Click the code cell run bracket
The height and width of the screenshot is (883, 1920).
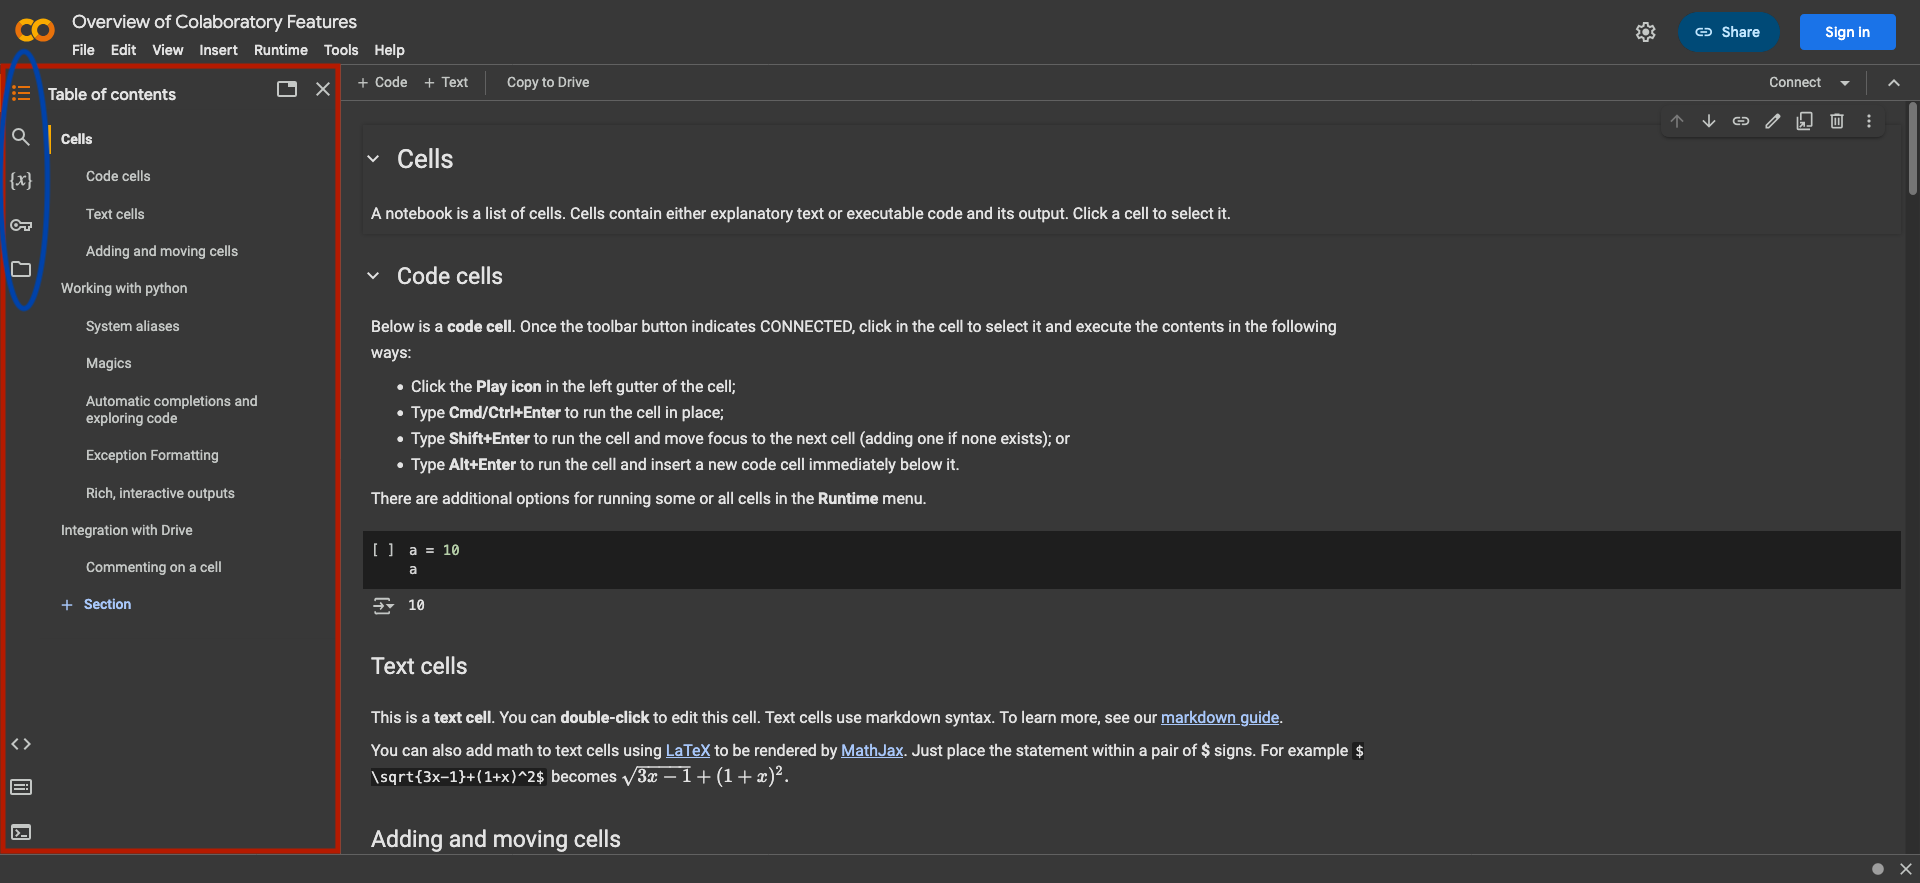coord(383,550)
